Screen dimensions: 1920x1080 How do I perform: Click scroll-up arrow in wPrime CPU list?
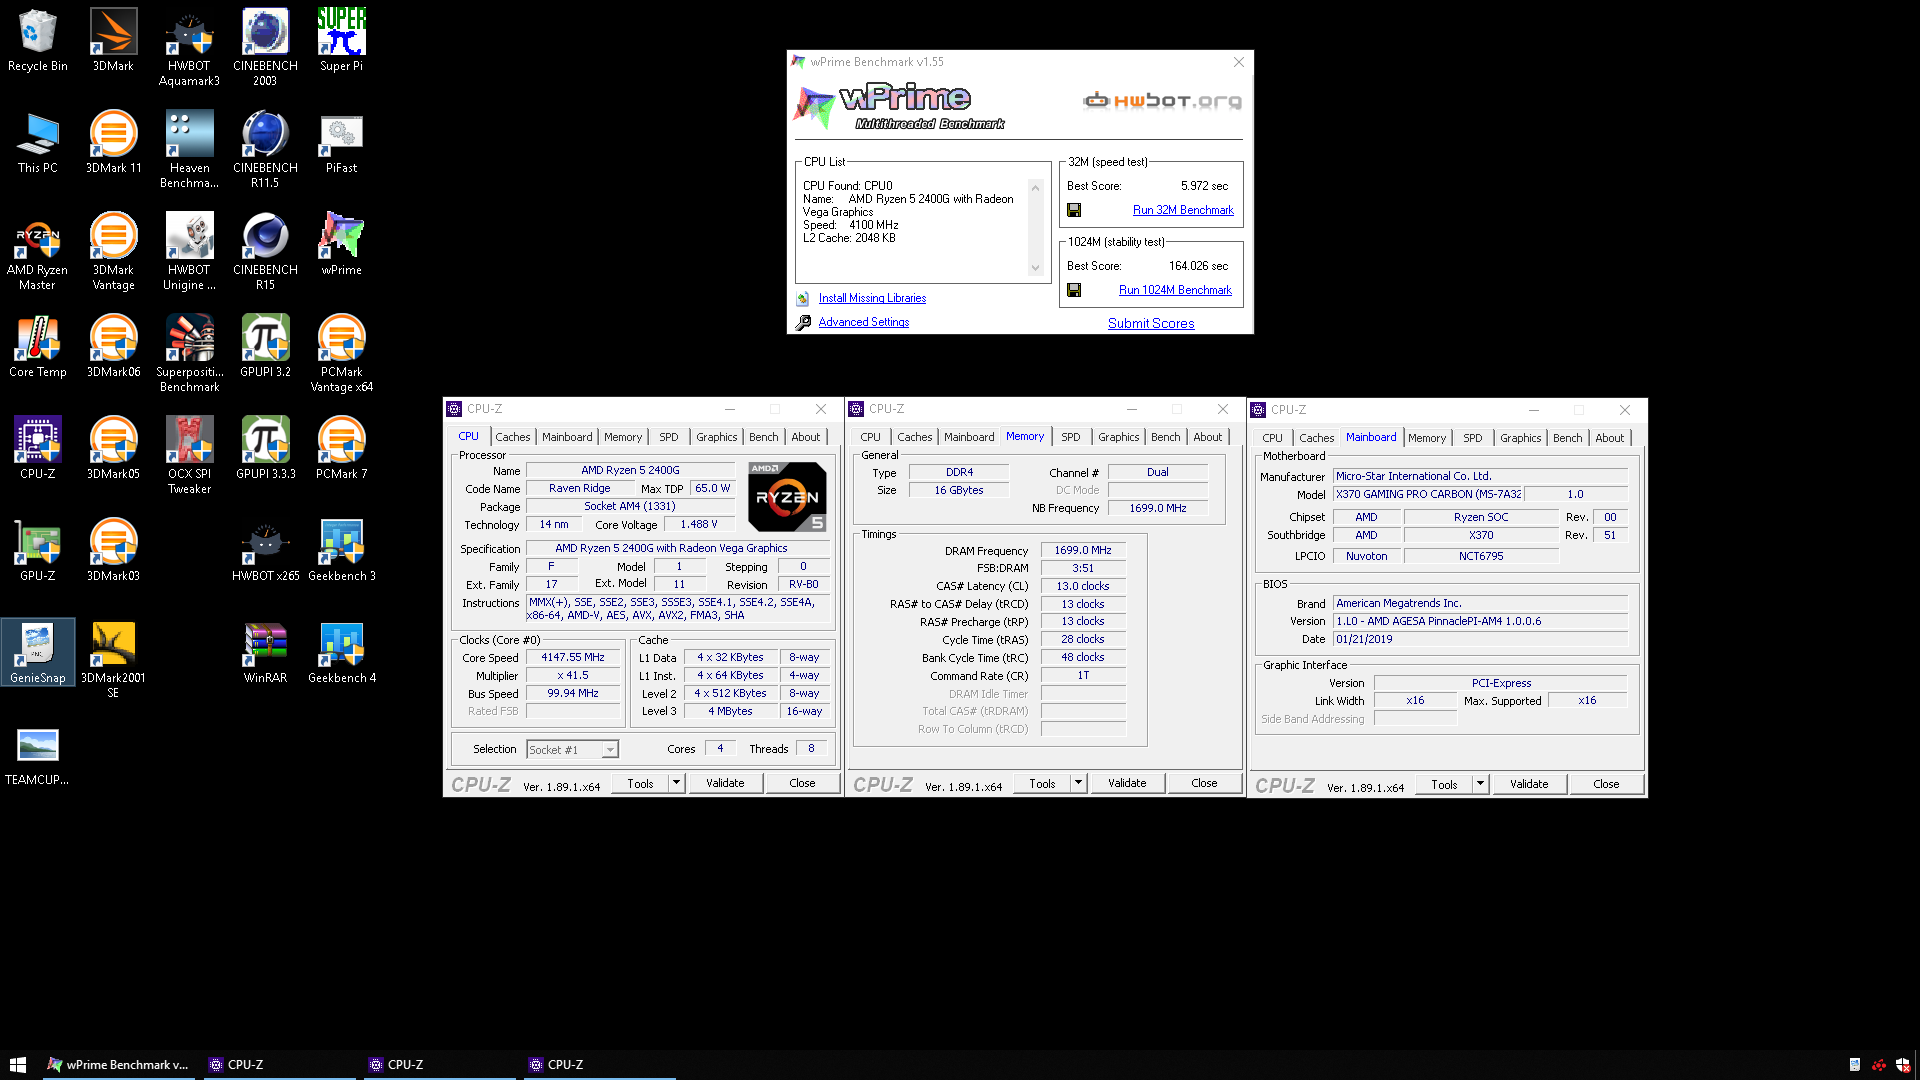tap(1035, 188)
